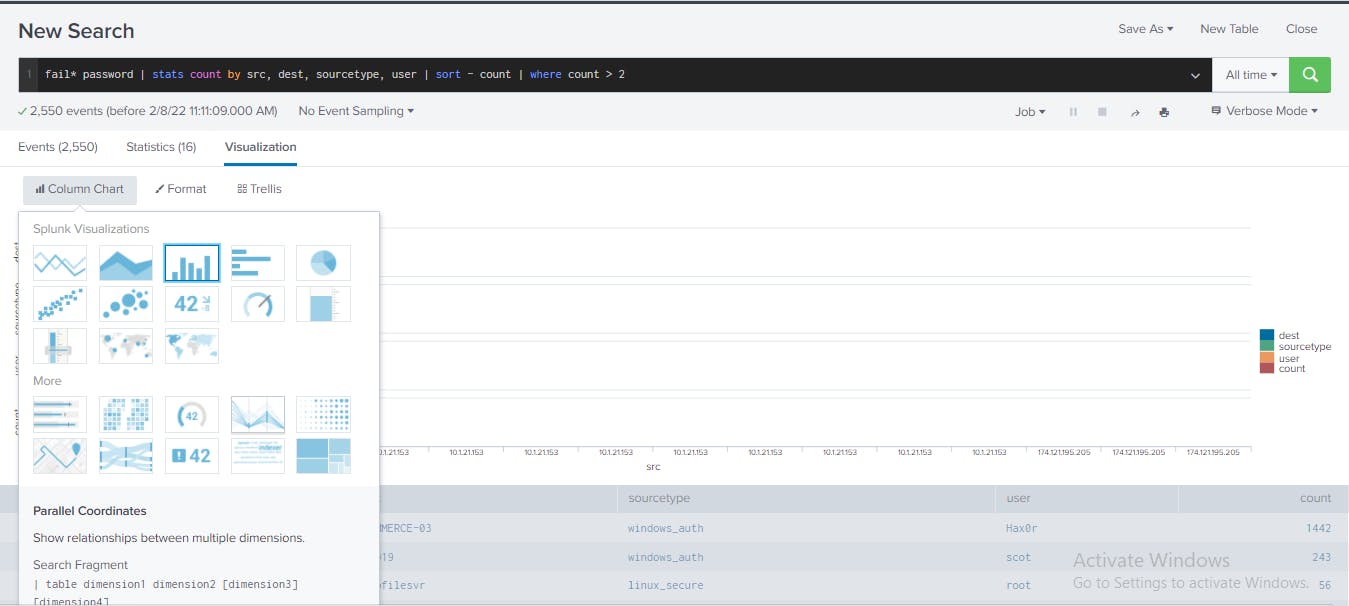Open the Visualization tab
Image resolution: width=1349 pixels, height=606 pixels.
pyautogui.click(x=261, y=147)
